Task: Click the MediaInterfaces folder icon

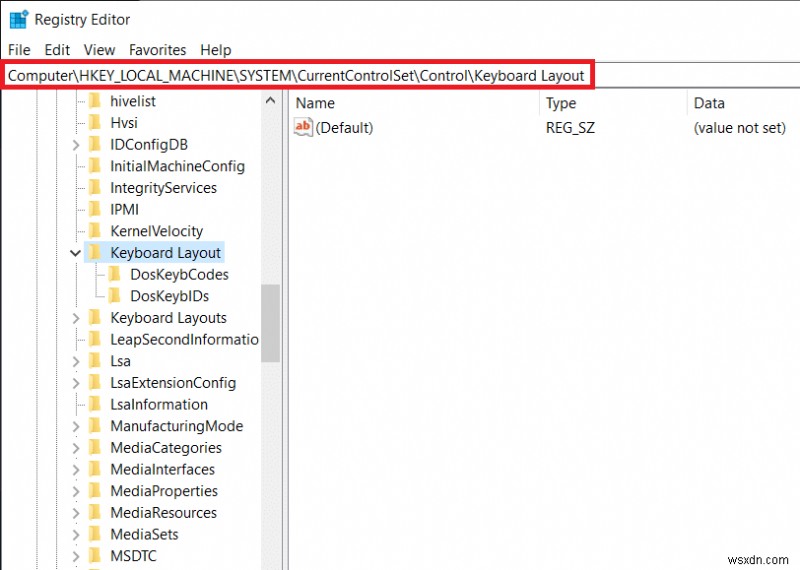Action: click(95, 469)
